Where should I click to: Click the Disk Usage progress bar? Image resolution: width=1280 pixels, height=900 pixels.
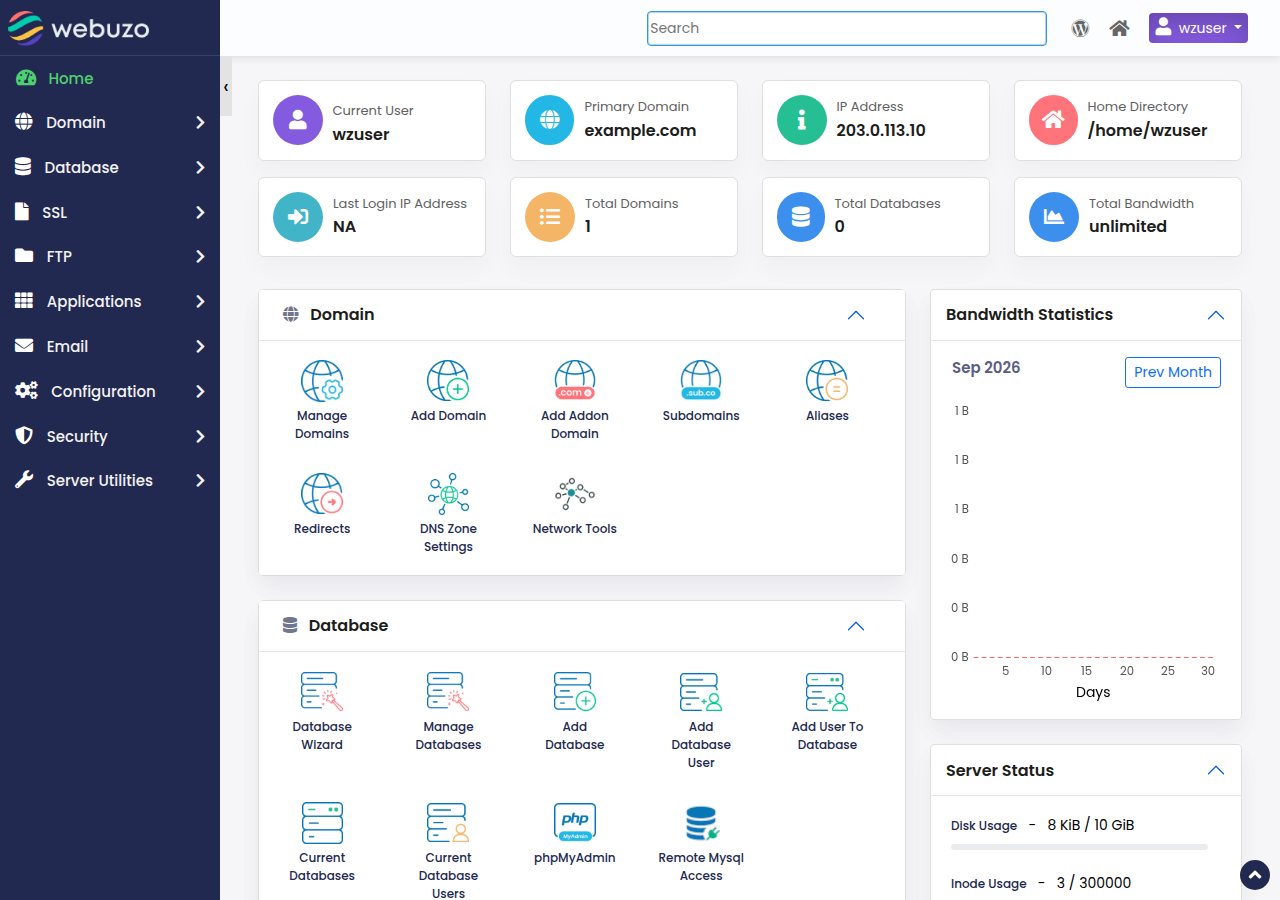[1079, 847]
